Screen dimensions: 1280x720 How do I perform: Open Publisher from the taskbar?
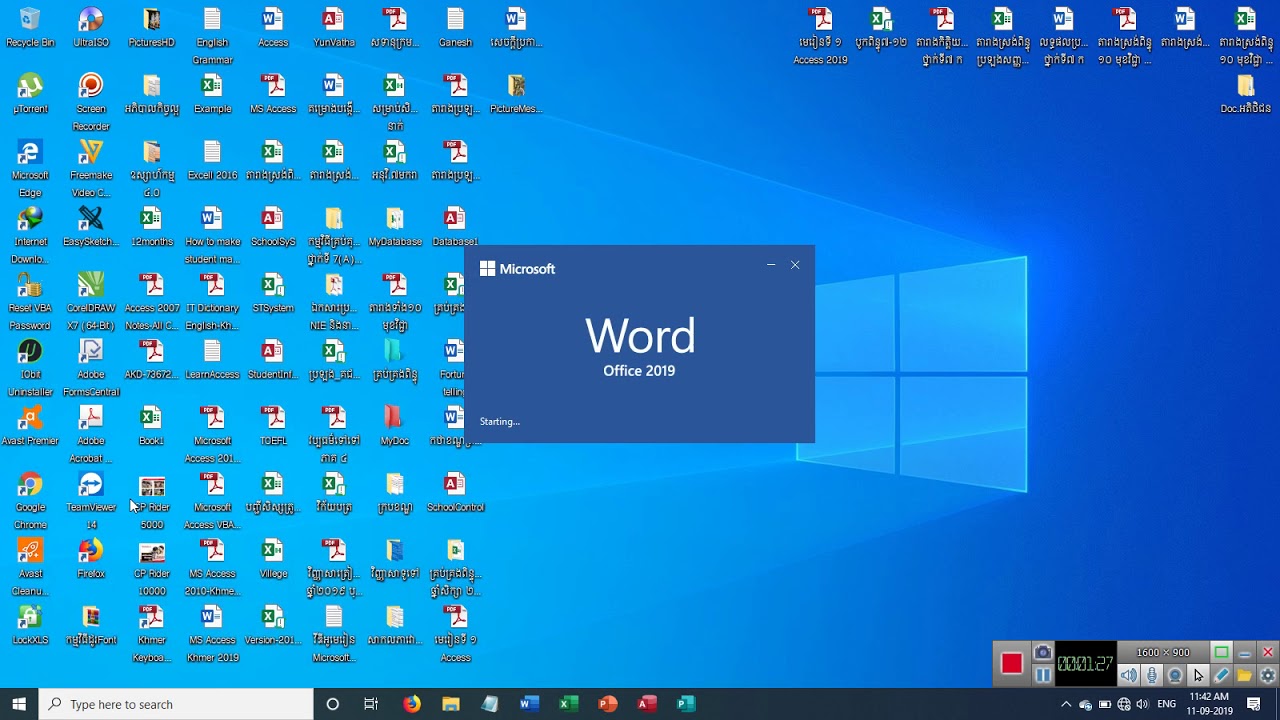(686, 704)
